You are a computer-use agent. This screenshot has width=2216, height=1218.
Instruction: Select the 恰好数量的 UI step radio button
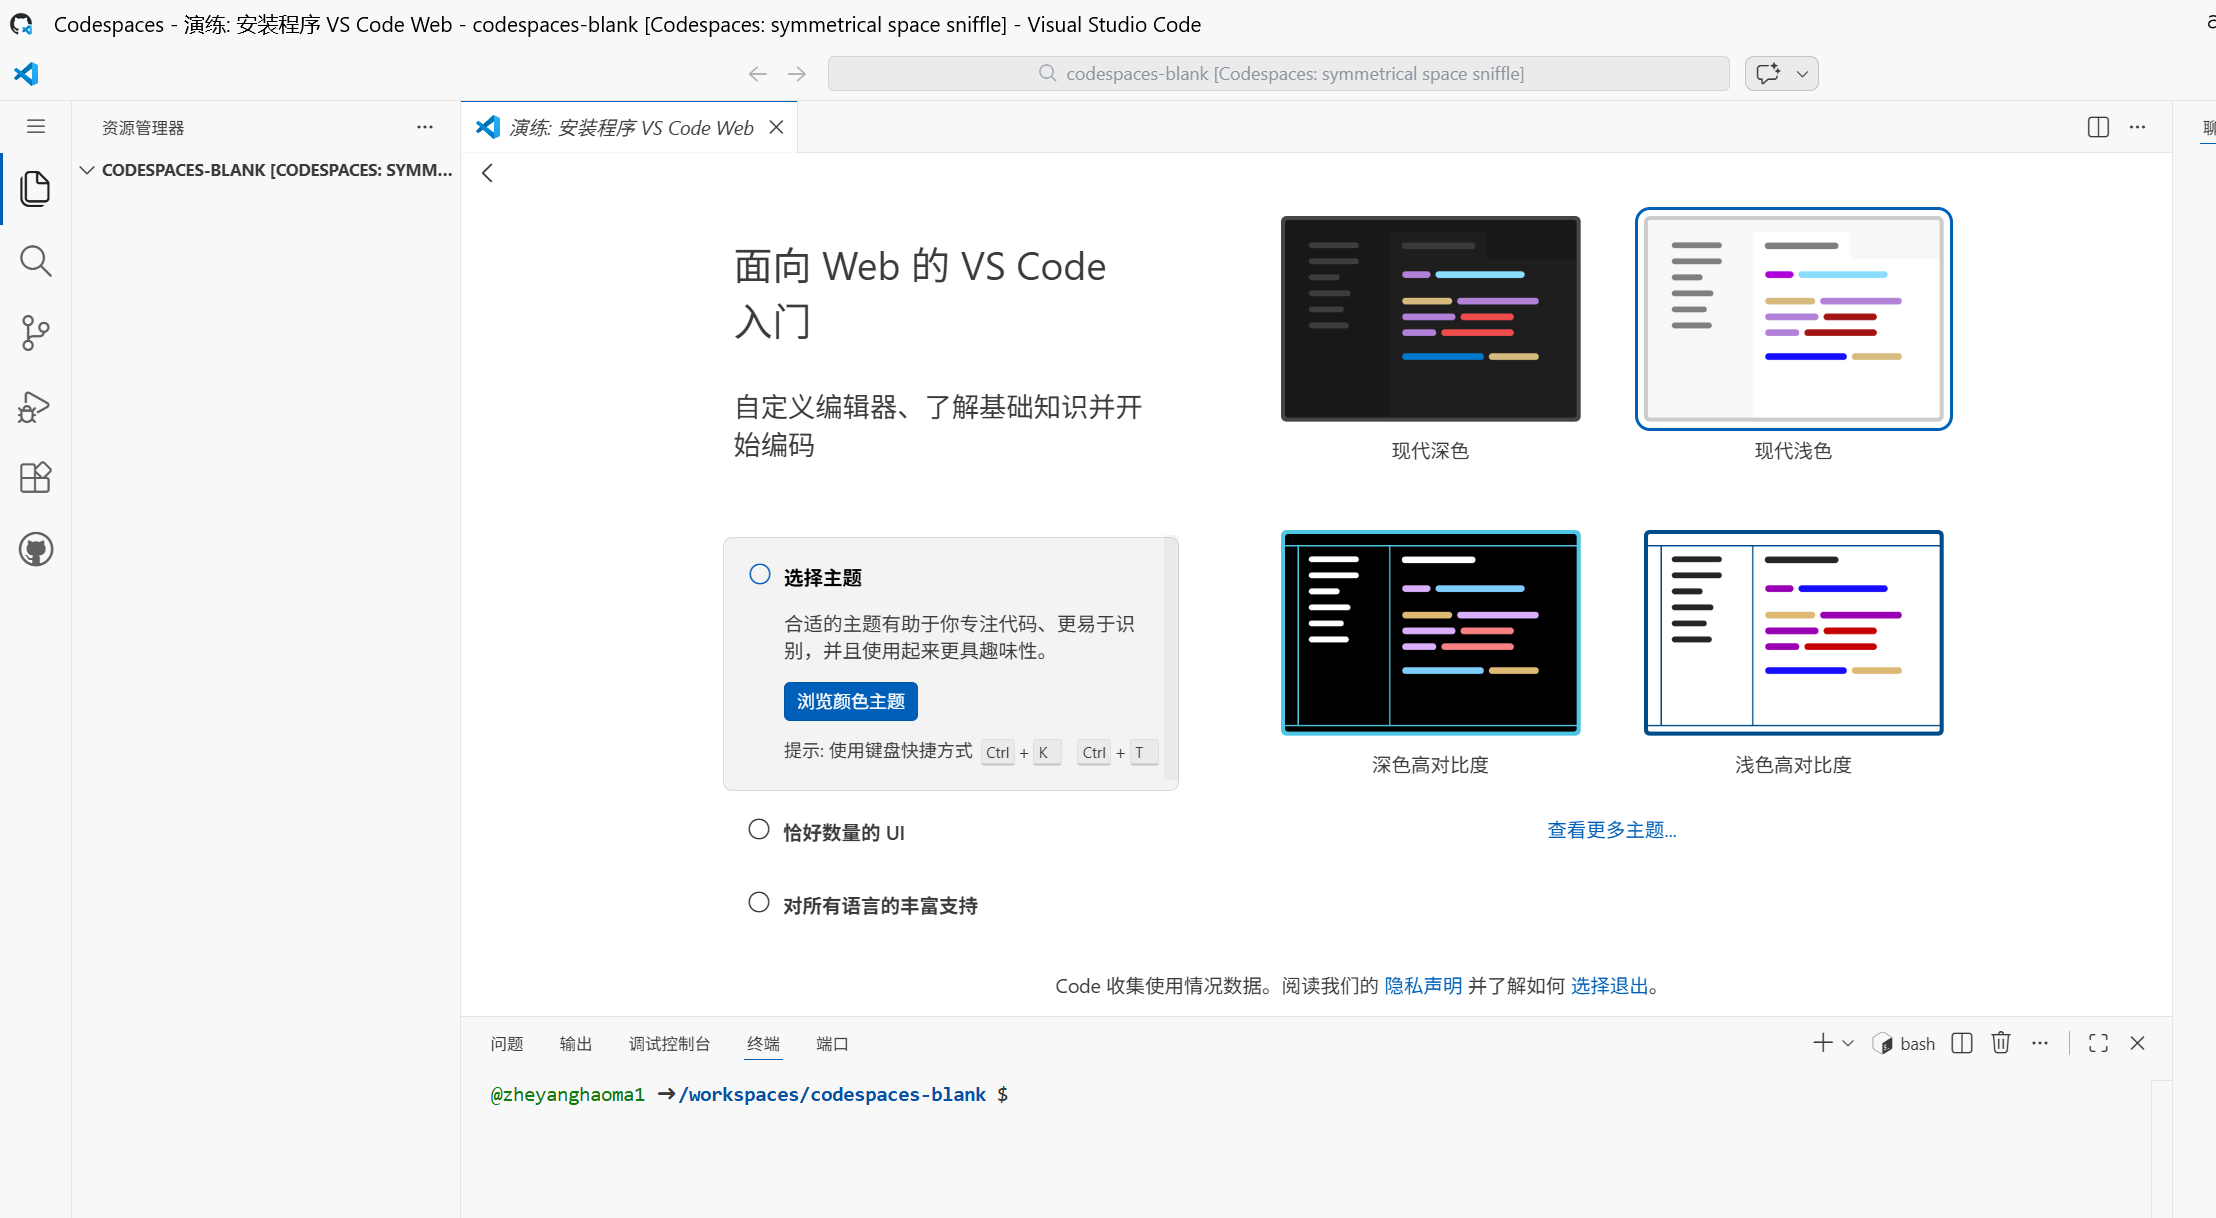click(759, 830)
